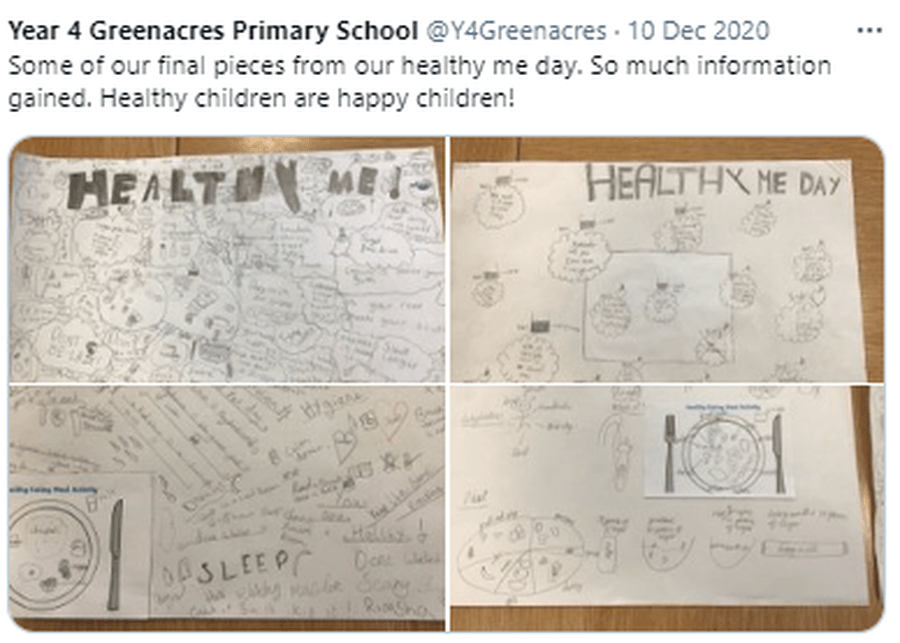900x643 pixels.
Task: Click the knife drawing beside the round plate
Action: coord(115,555)
